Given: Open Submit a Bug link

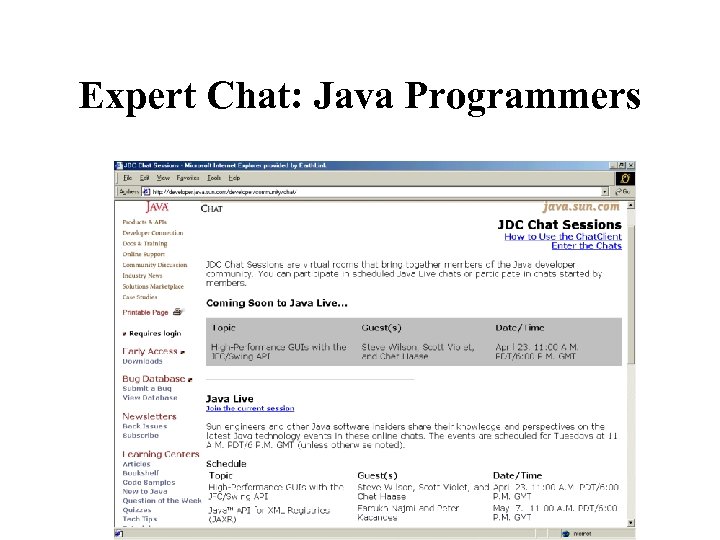Looking at the screenshot, I should click(x=147, y=388).
